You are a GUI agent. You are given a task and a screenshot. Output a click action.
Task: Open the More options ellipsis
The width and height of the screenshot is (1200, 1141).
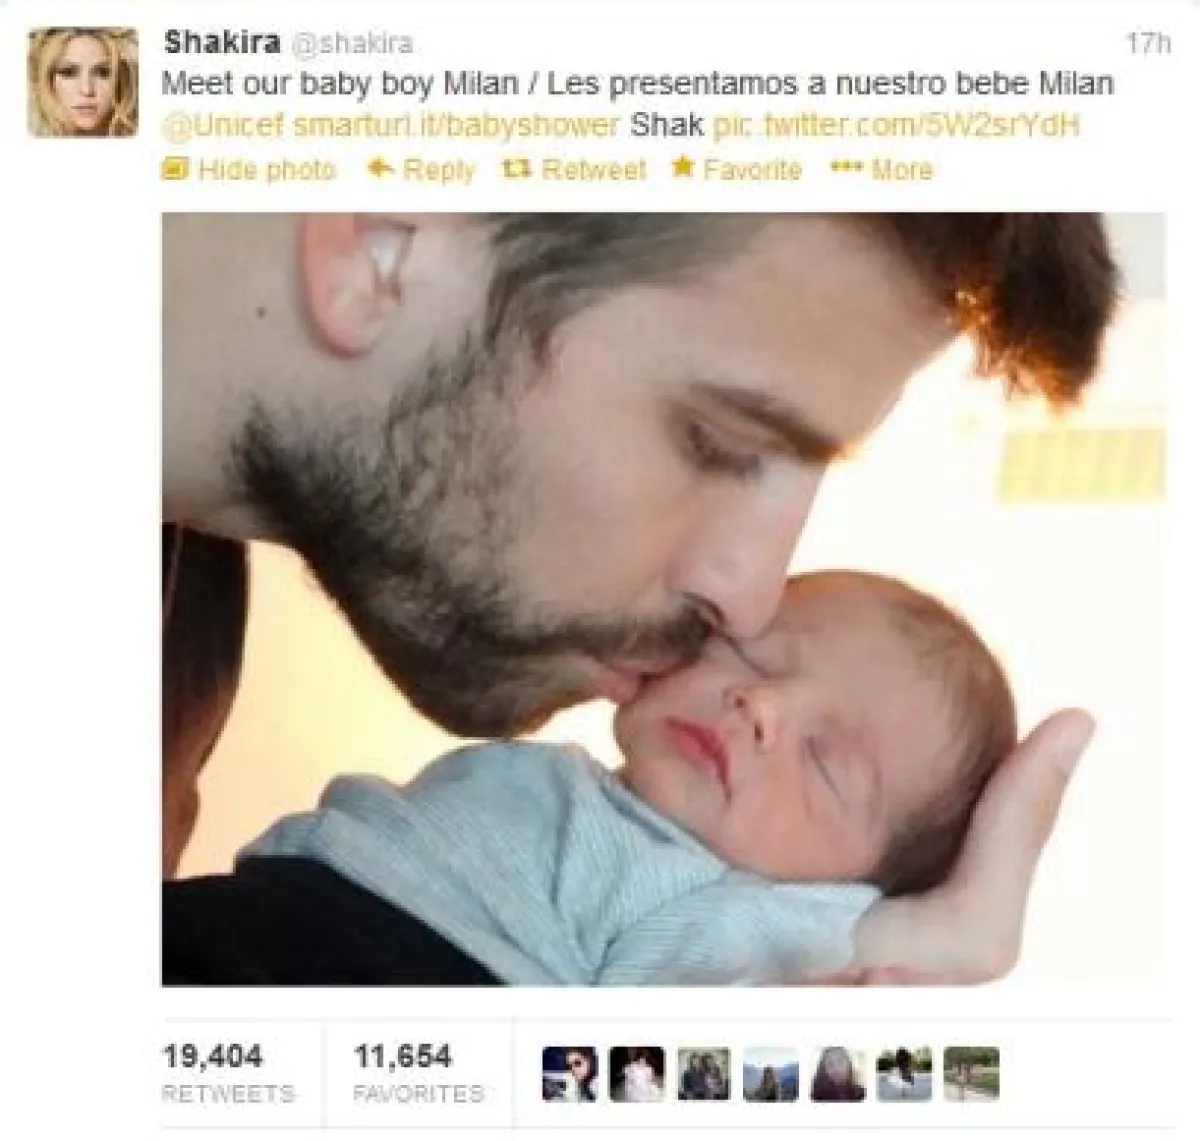(847, 168)
